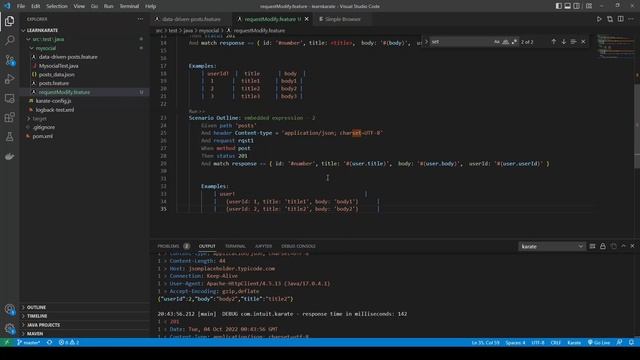Toggle secondary side bar visibility

tap(576, 6)
